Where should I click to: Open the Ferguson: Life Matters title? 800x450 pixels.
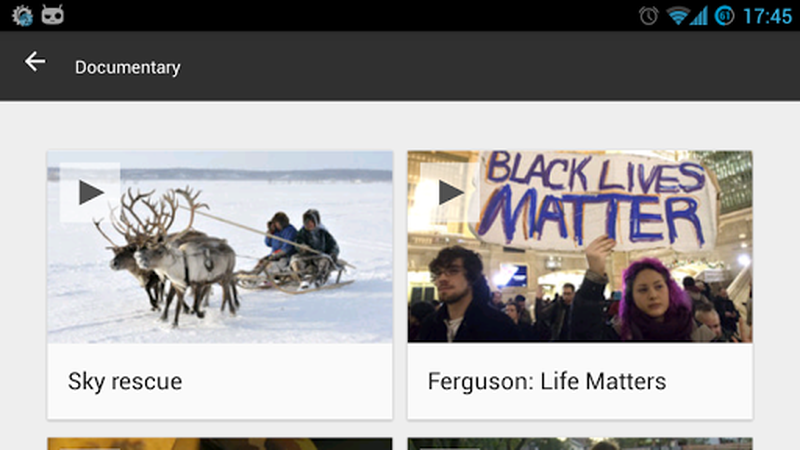coord(547,381)
